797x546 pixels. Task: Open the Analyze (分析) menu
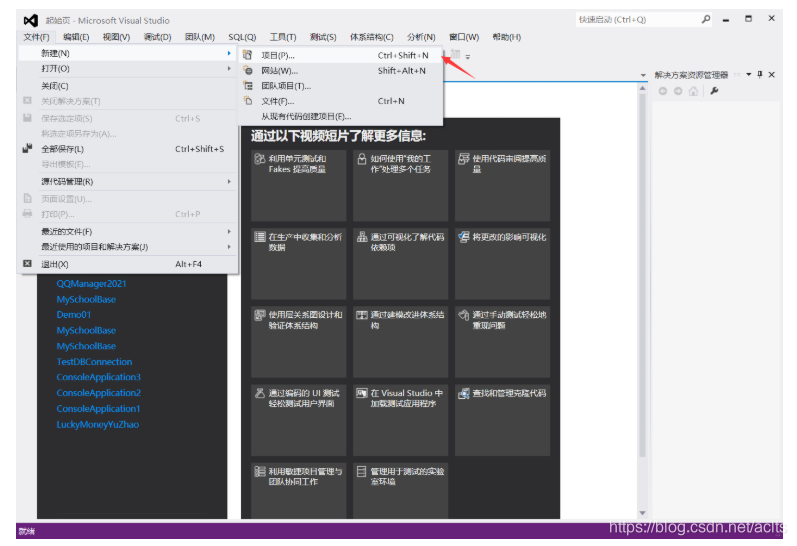tap(421, 37)
